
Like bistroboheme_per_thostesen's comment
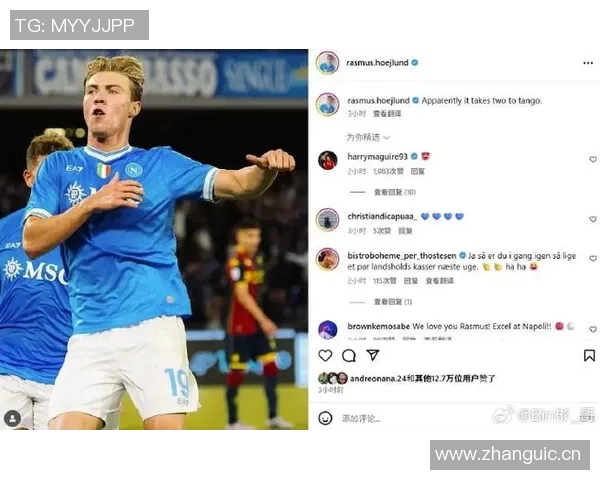pyautogui.click(x=593, y=258)
